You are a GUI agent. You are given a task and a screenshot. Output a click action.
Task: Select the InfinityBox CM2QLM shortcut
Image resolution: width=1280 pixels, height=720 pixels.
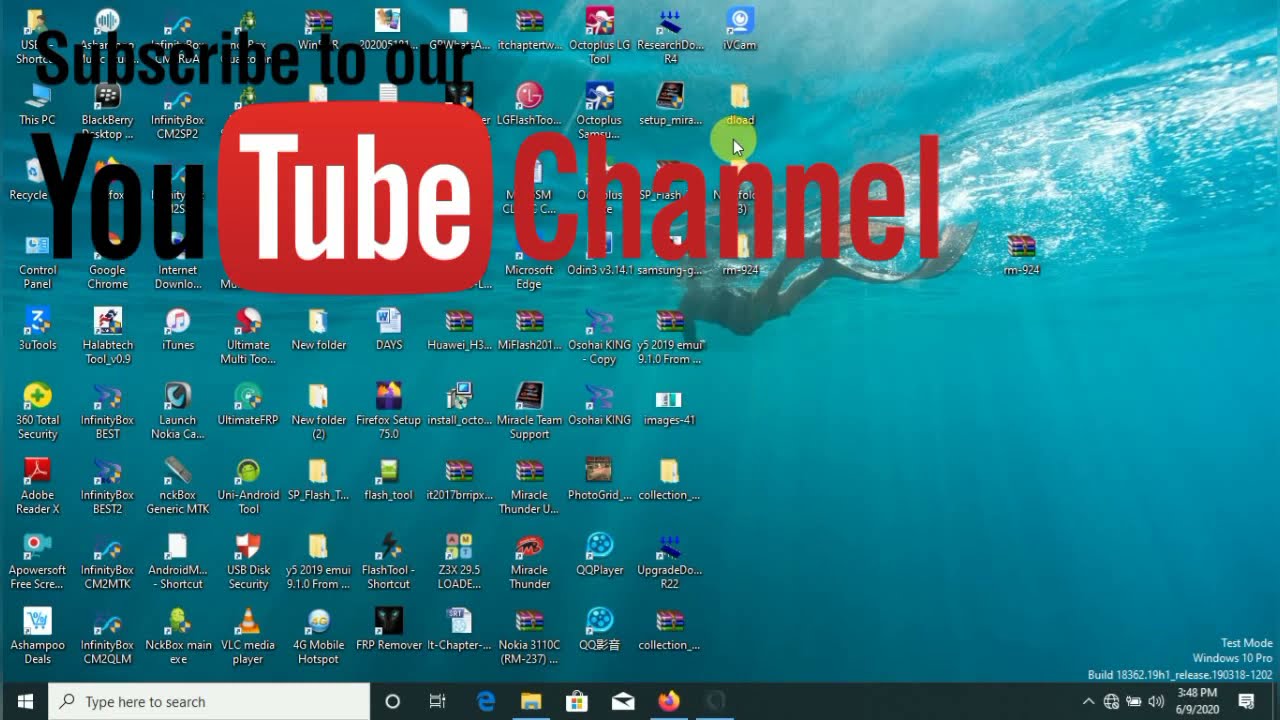pyautogui.click(x=107, y=636)
